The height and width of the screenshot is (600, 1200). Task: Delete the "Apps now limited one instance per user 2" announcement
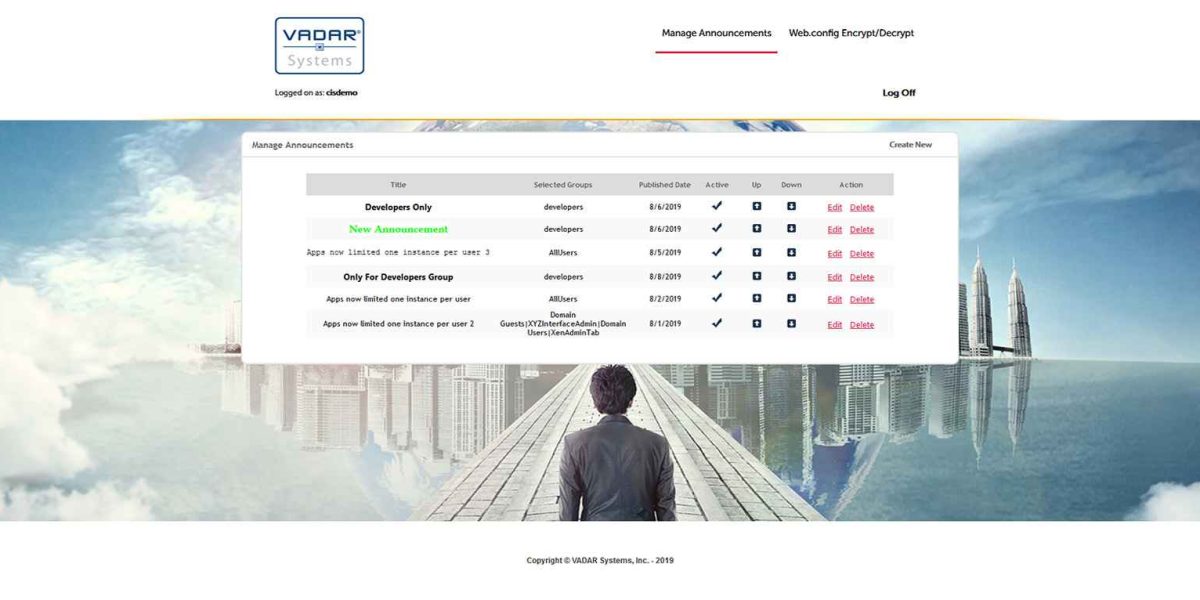(862, 324)
